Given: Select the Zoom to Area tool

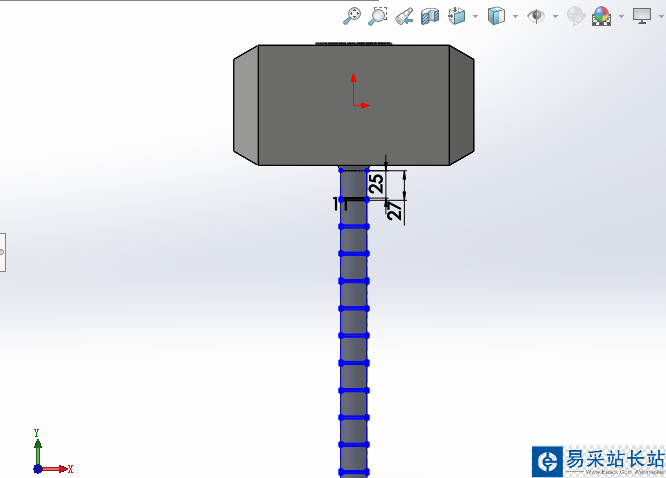Looking at the screenshot, I should (x=378, y=16).
